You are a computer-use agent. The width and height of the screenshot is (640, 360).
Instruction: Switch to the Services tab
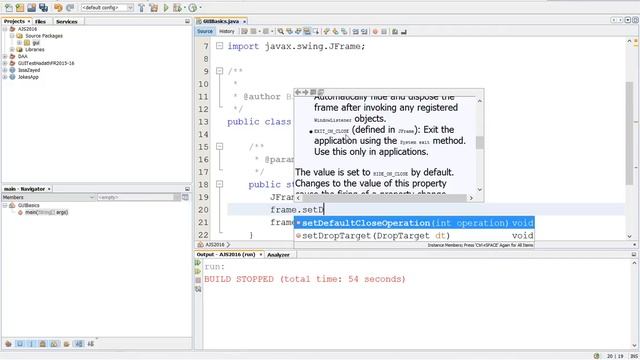[67, 21]
